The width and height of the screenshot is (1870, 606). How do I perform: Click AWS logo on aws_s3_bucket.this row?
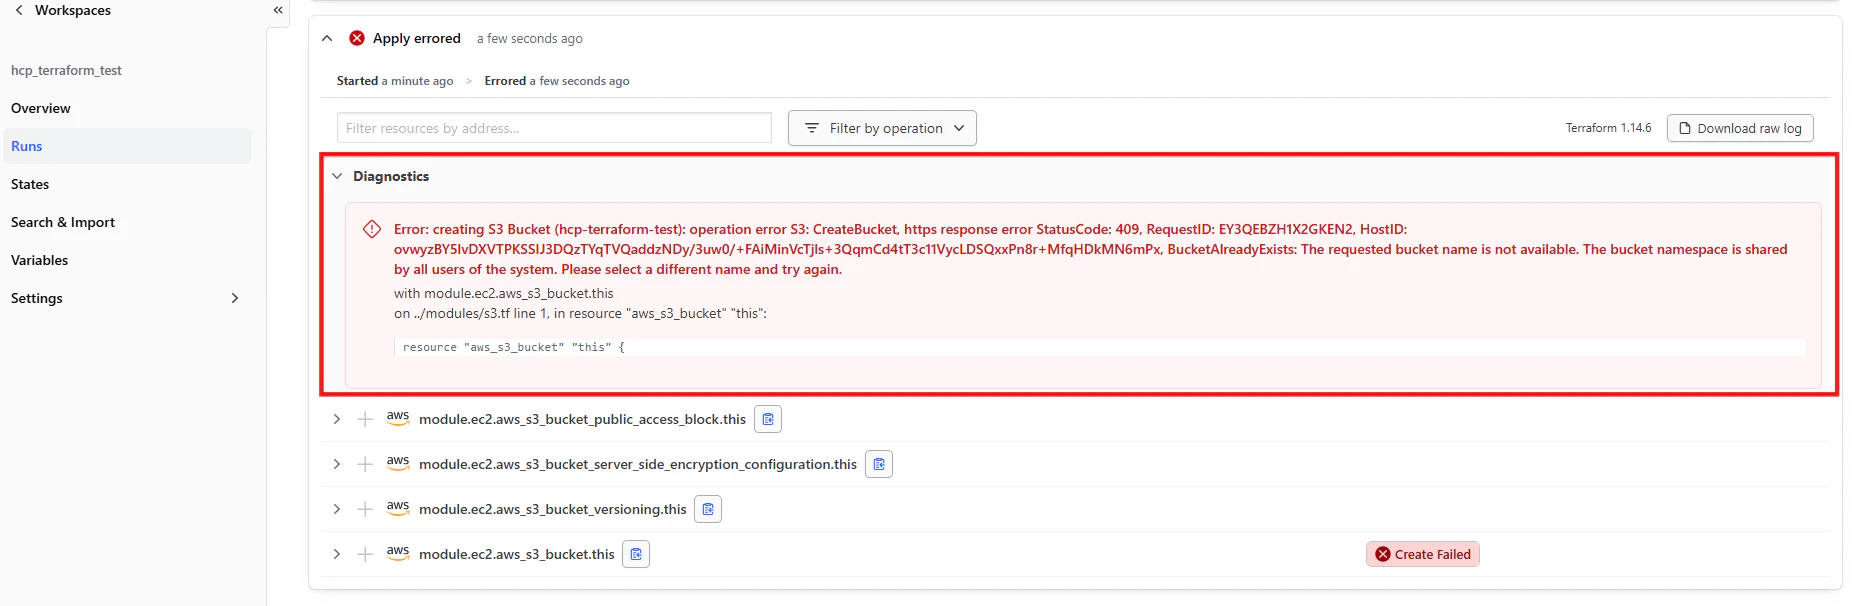(x=398, y=553)
